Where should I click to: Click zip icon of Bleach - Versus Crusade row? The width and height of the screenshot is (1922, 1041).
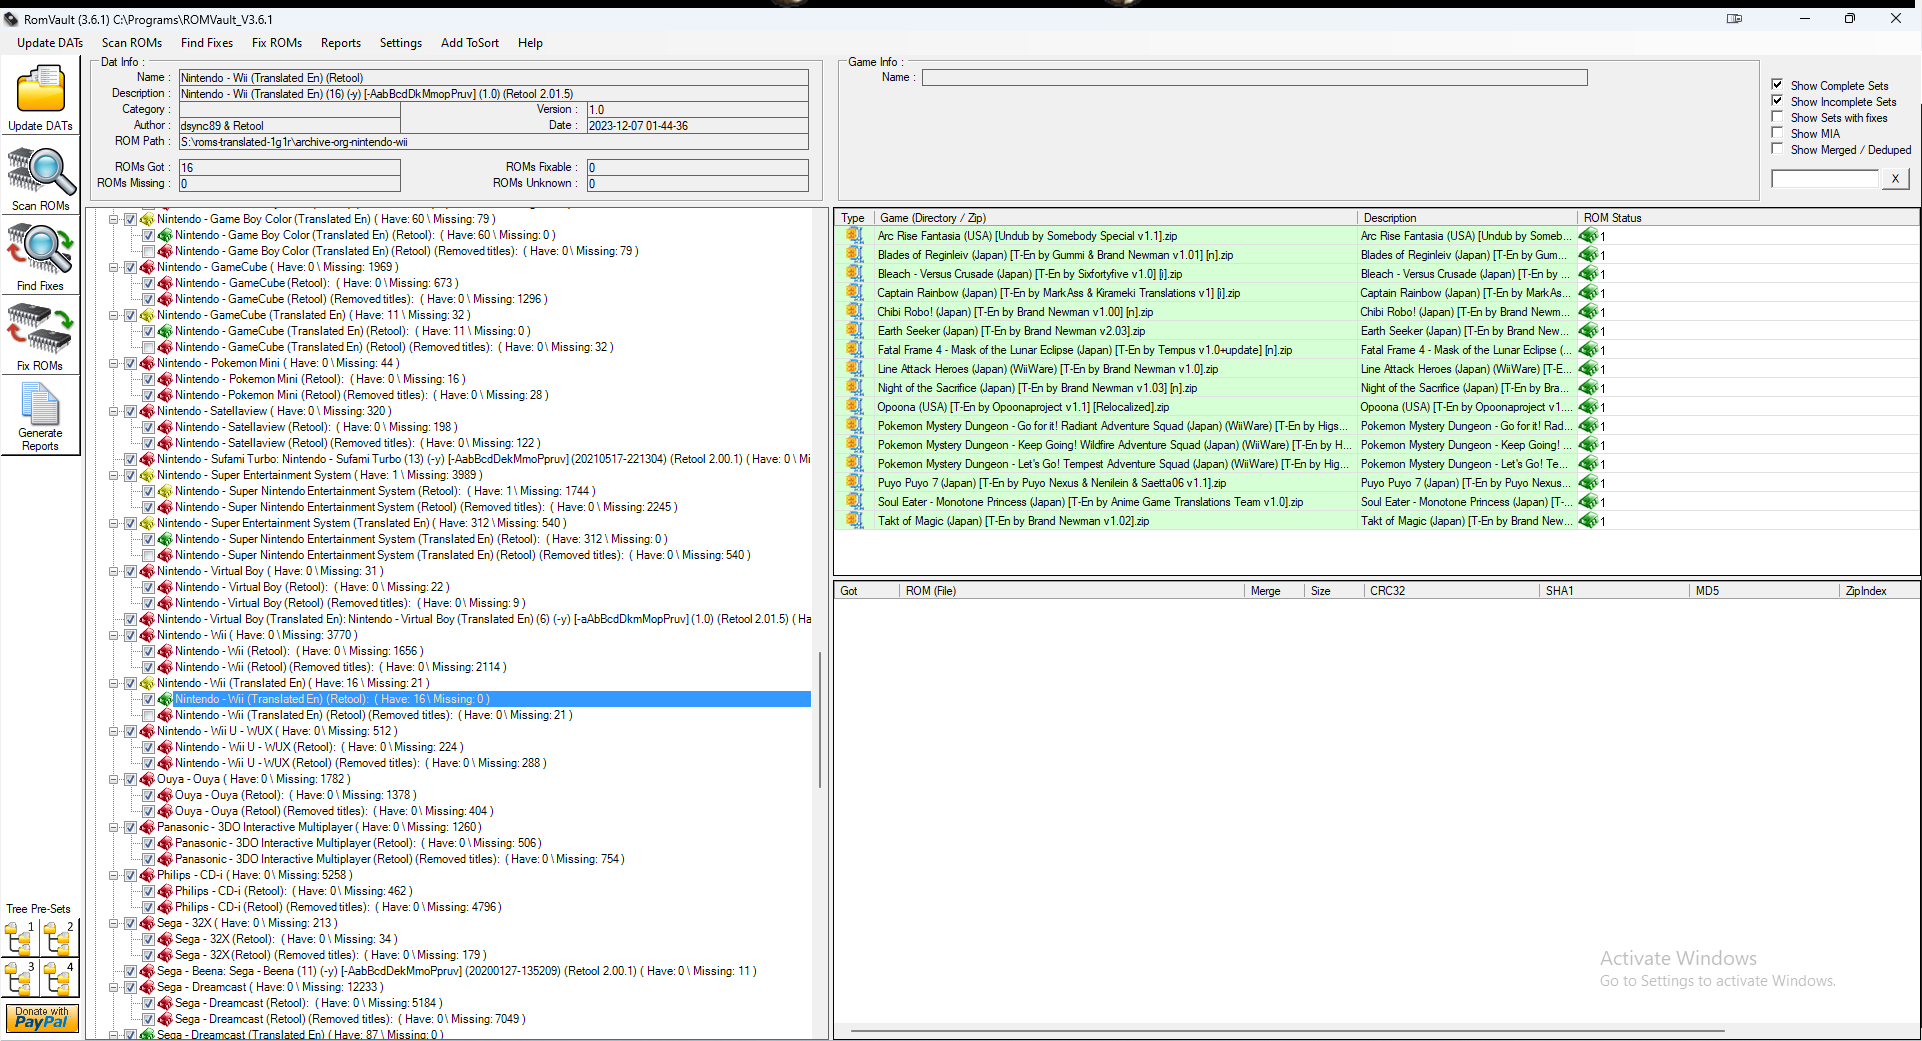[x=854, y=274]
